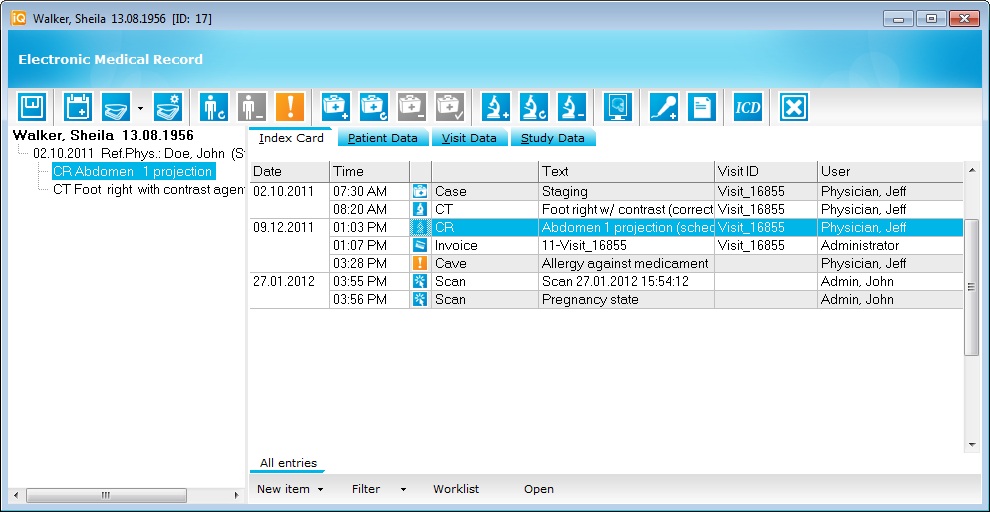The height and width of the screenshot is (512, 990).
Task: Expand the Filter dropdown menu
Action: pos(379,489)
